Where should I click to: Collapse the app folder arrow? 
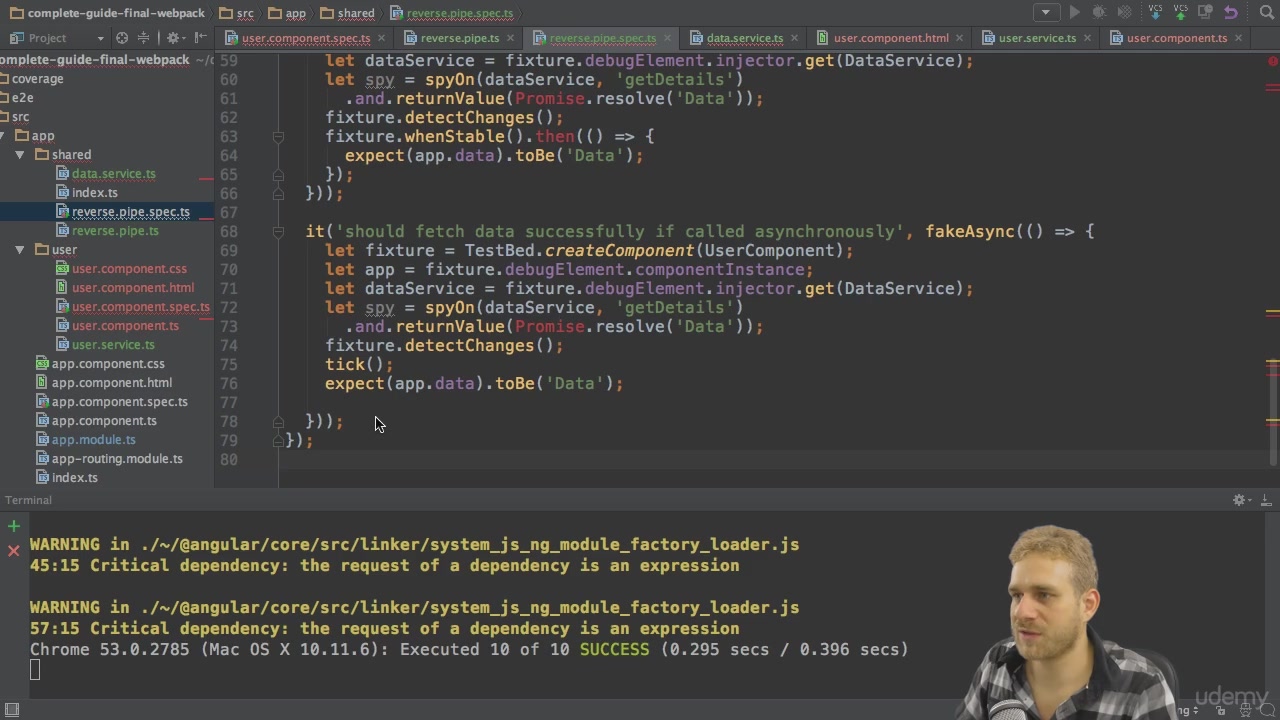[4, 136]
